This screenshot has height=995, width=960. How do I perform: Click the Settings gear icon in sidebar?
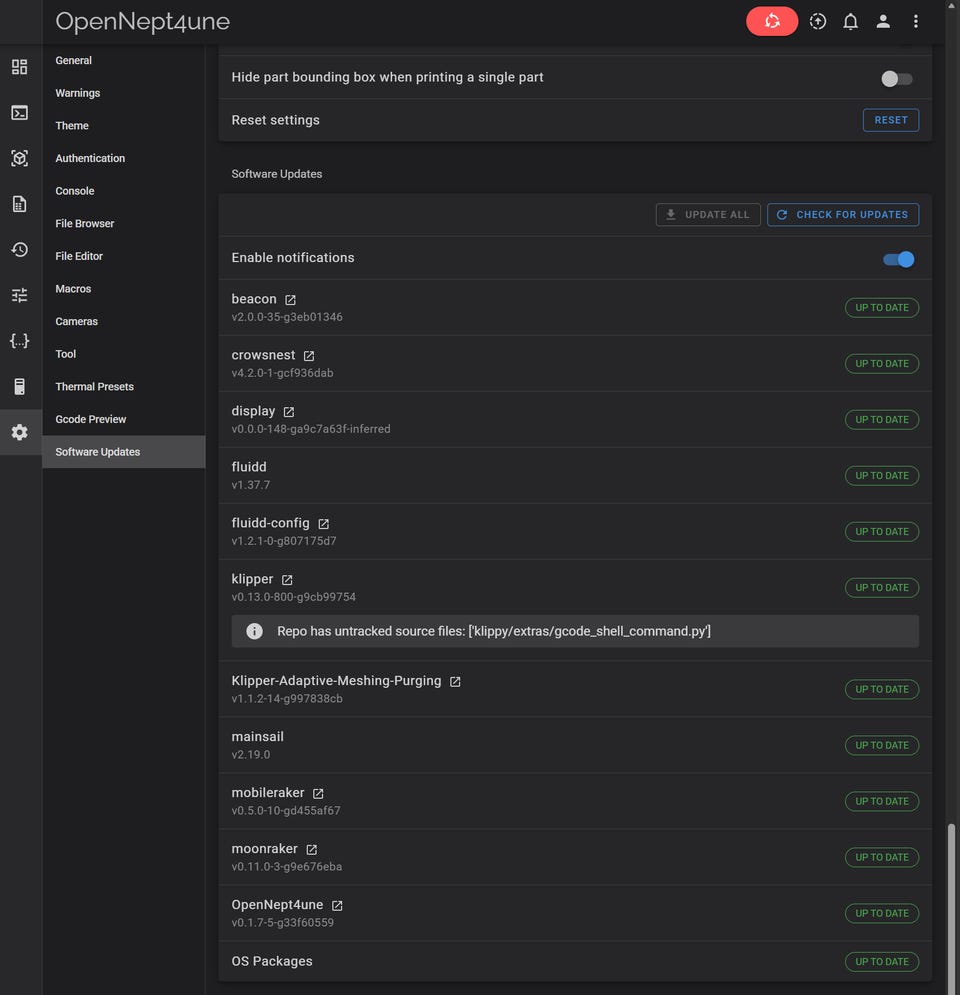[20, 432]
